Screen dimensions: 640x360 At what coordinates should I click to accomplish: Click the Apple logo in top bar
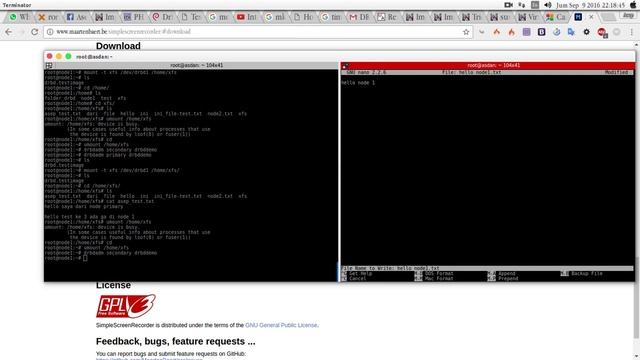(x=633, y=5)
